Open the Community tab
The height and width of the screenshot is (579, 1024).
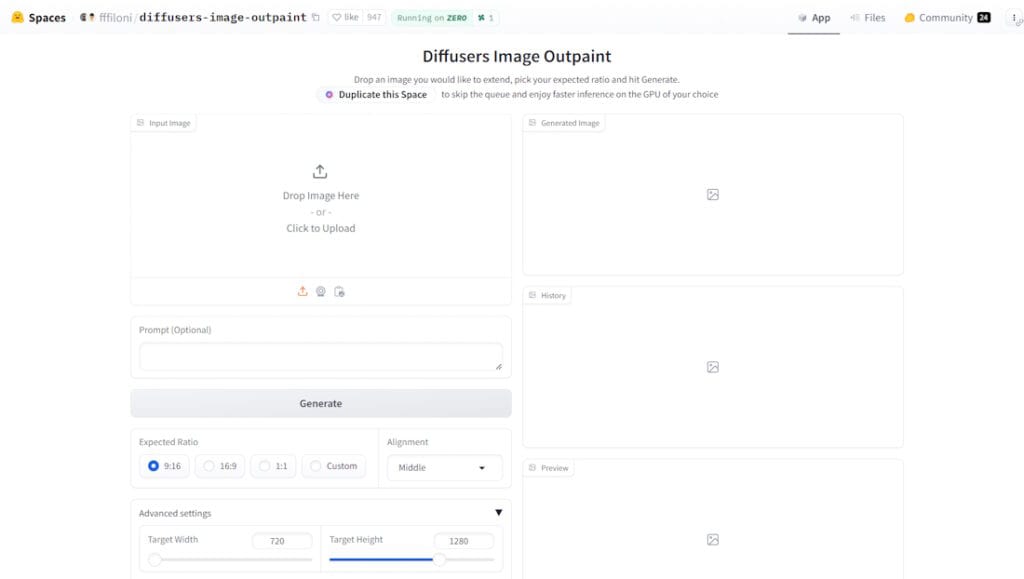point(946,18)
